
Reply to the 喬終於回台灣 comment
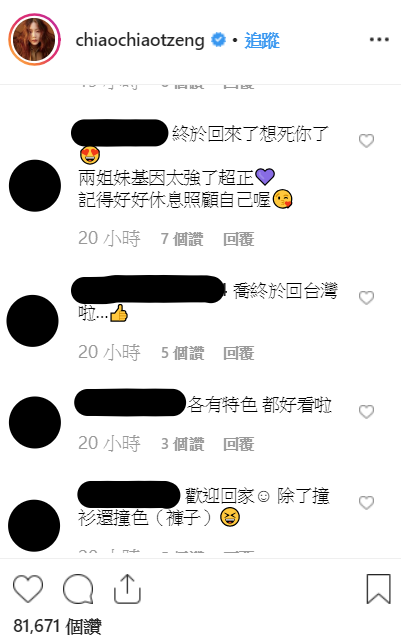pyautogui.click(x=239, y=353)
